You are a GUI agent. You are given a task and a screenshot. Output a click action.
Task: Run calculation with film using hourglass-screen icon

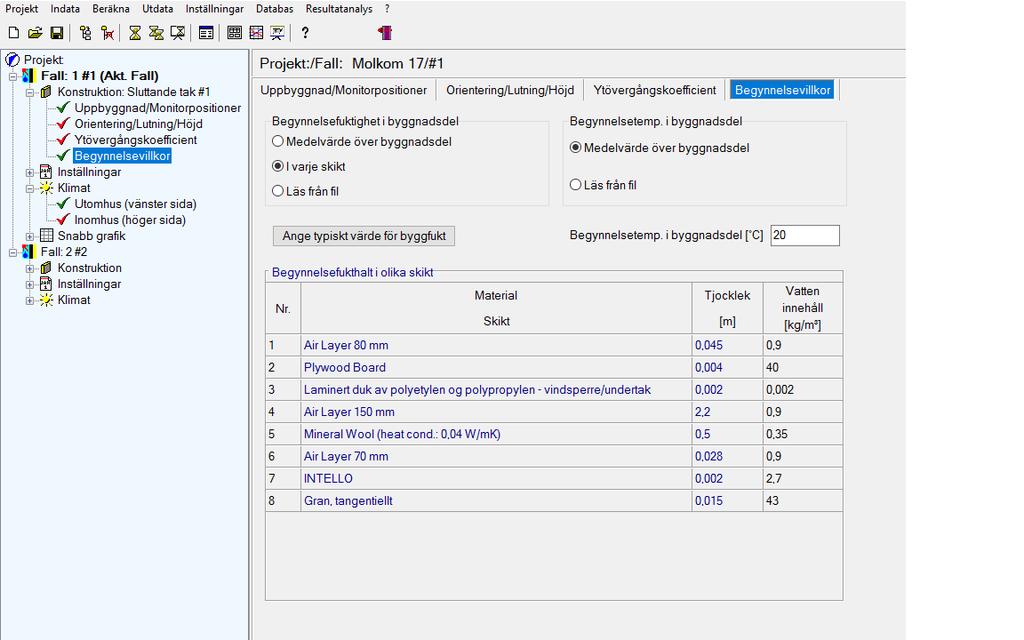(178, 33)
